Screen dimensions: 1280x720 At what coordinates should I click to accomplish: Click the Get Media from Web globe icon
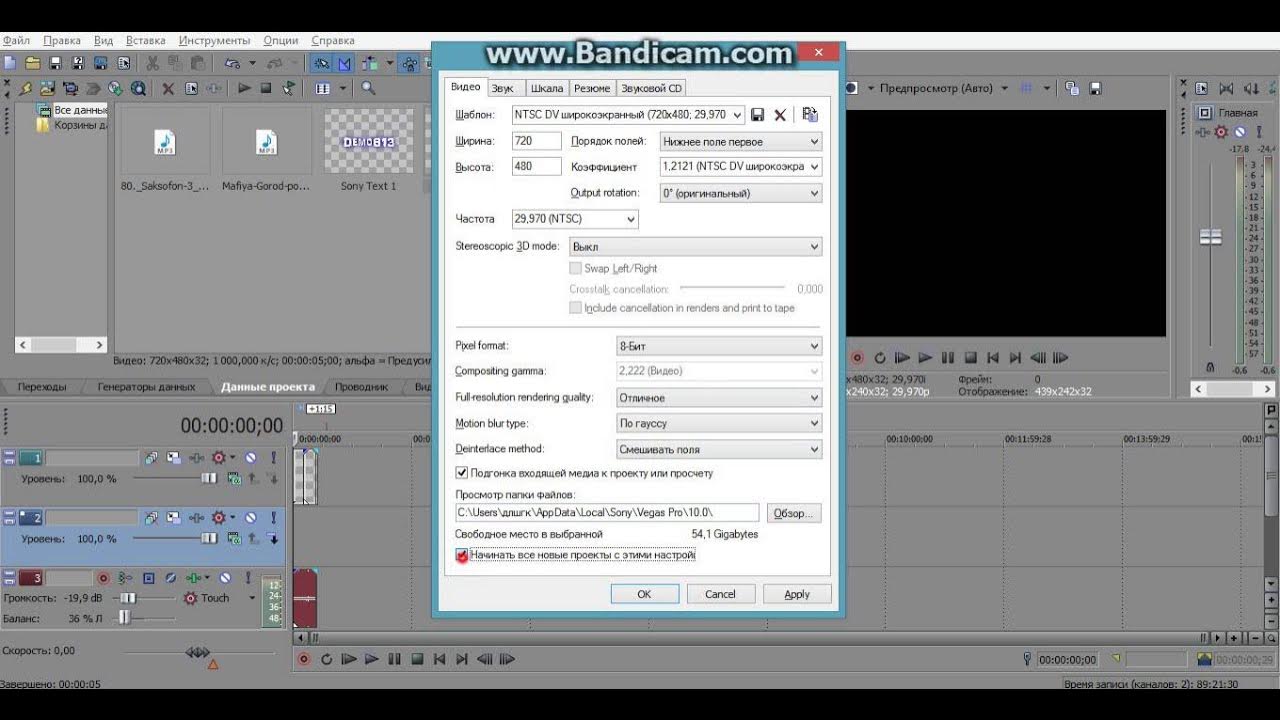click(x=138, y=89)
